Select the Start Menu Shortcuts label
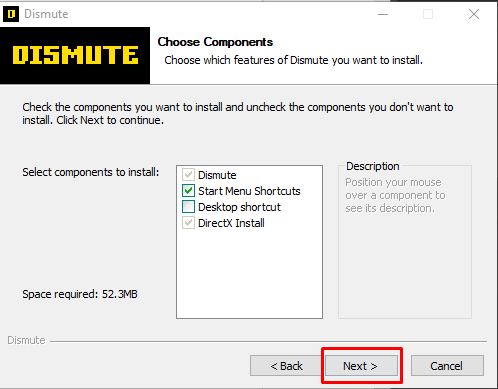This screenshot has width=498, height=389. (x=249, y=191)
